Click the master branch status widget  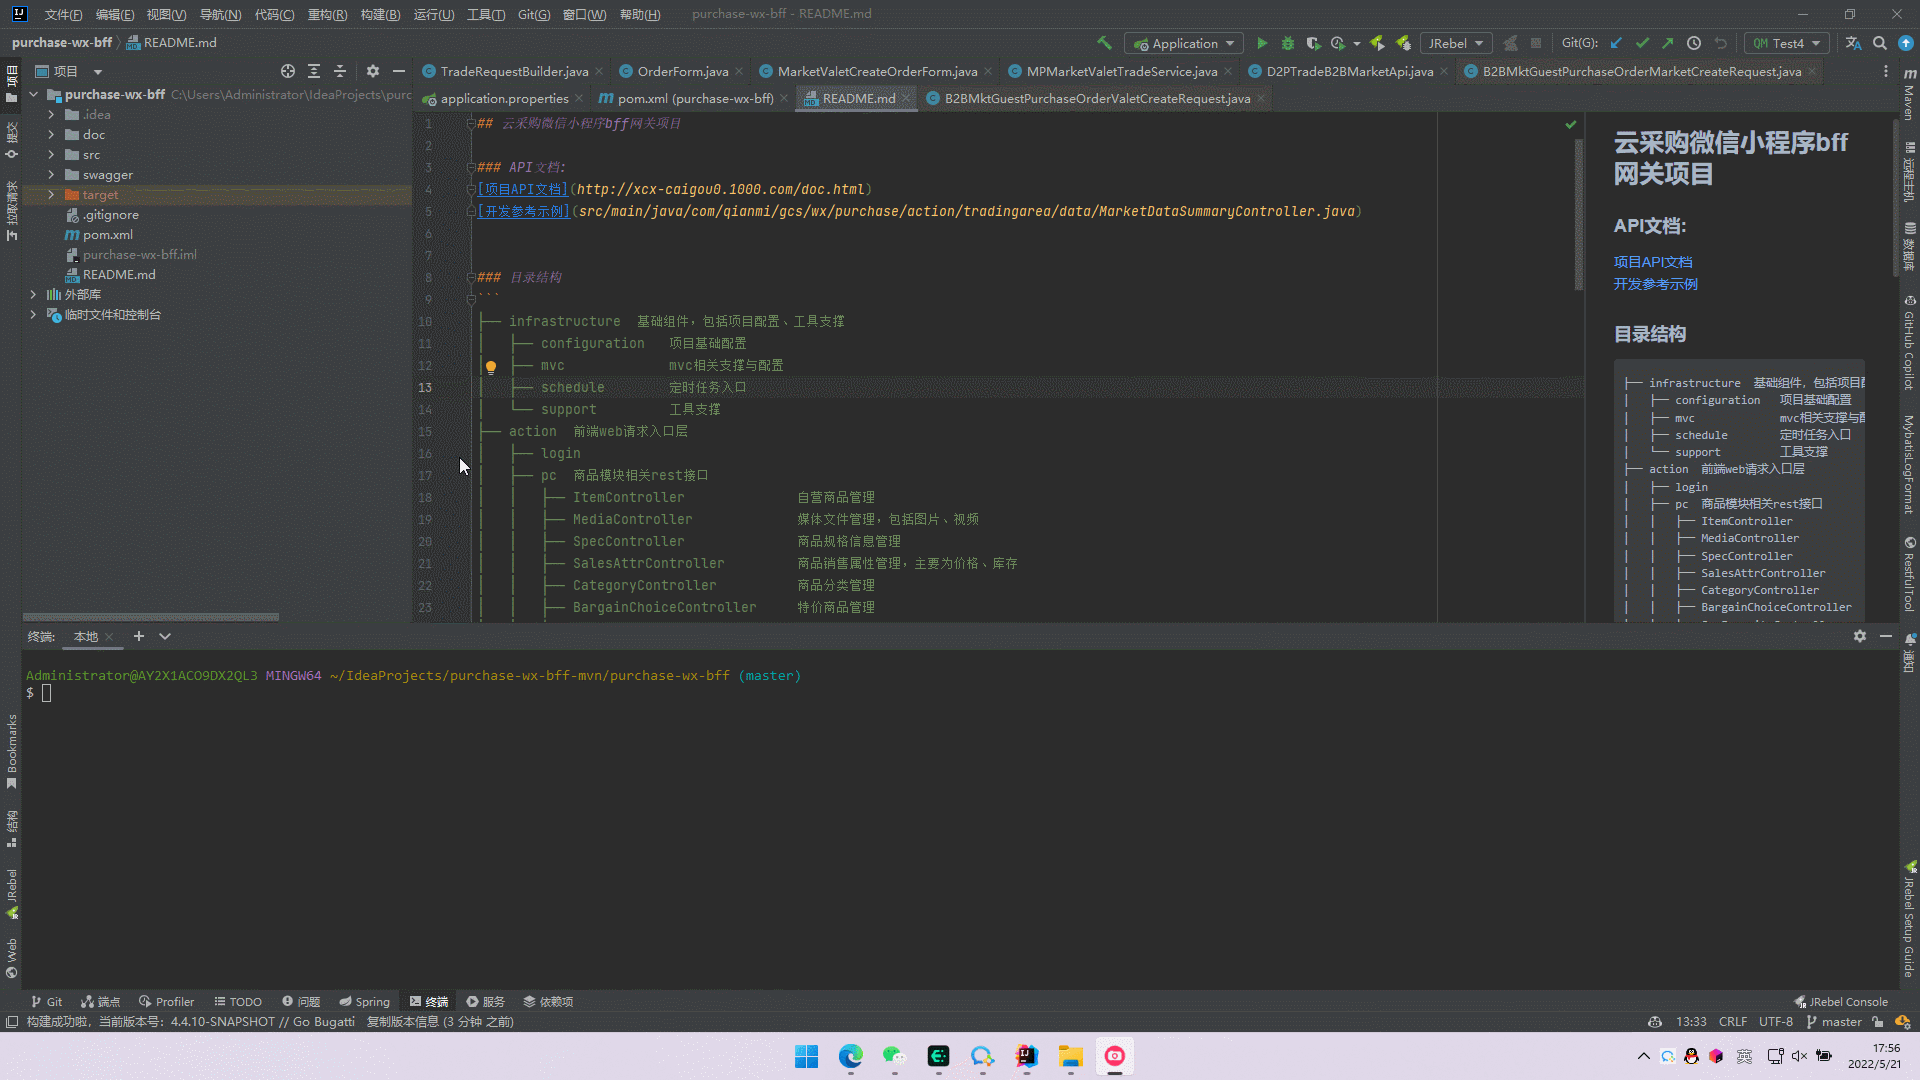click(1834, 1022)
